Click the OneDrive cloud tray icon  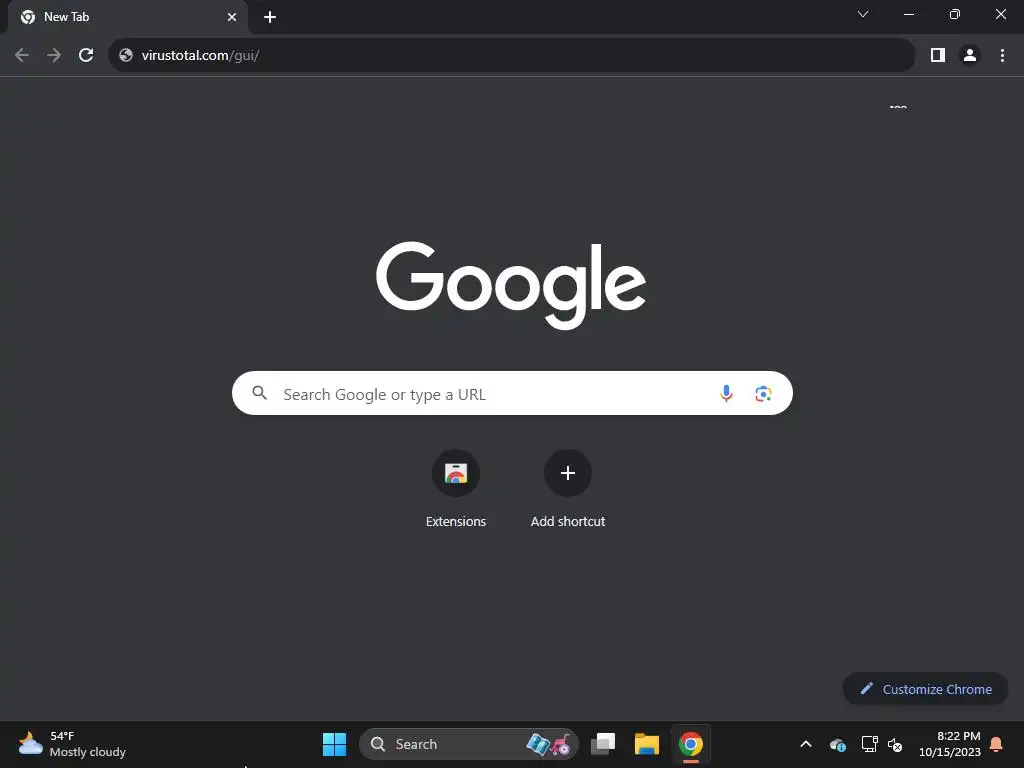pos(838,744)
